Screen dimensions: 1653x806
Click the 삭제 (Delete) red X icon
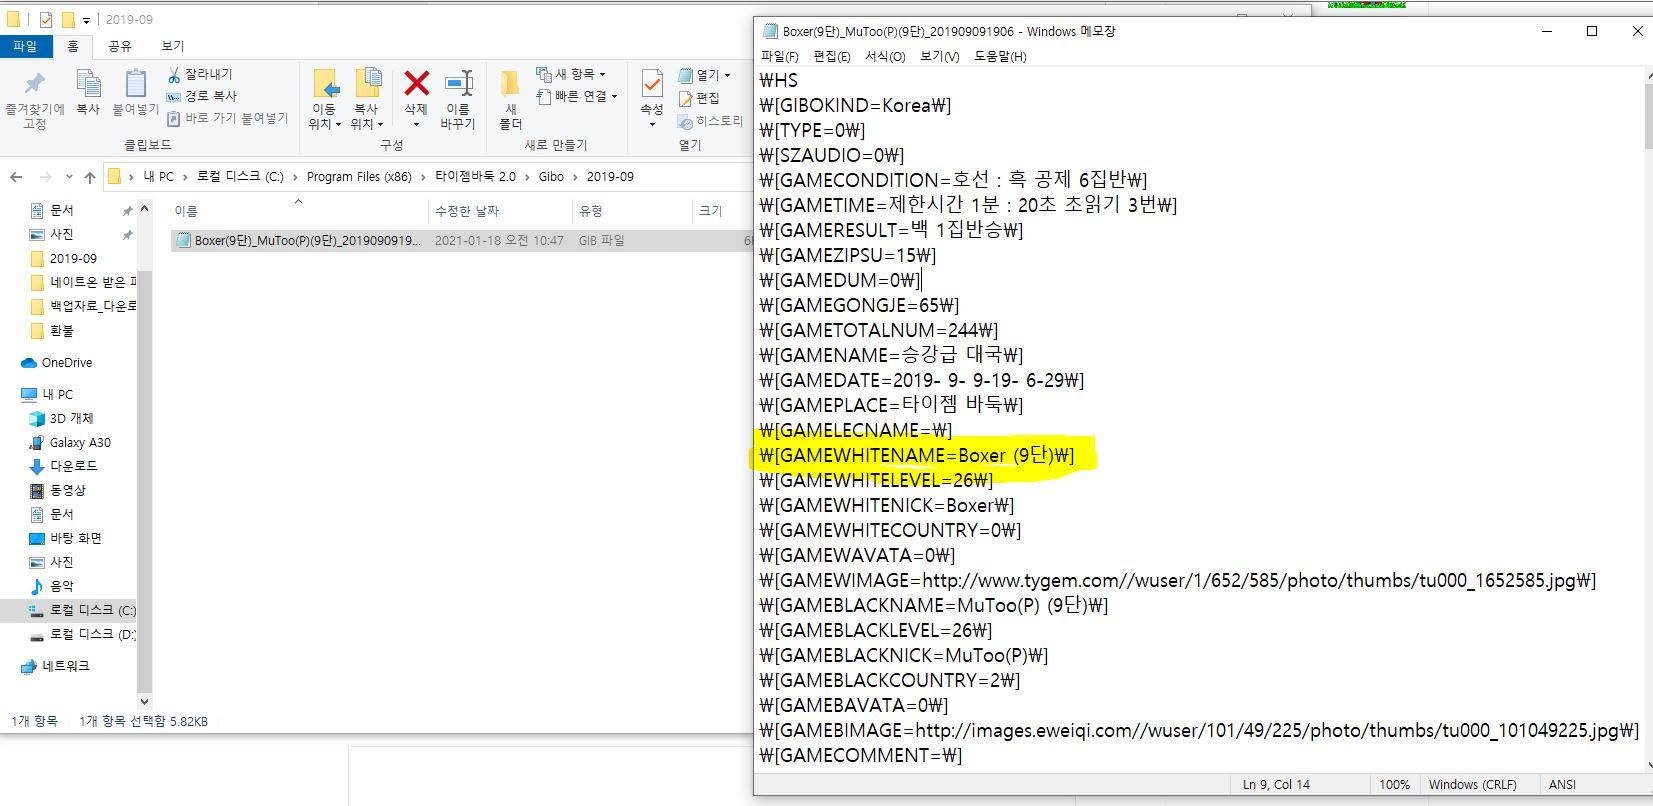[416, 84]
